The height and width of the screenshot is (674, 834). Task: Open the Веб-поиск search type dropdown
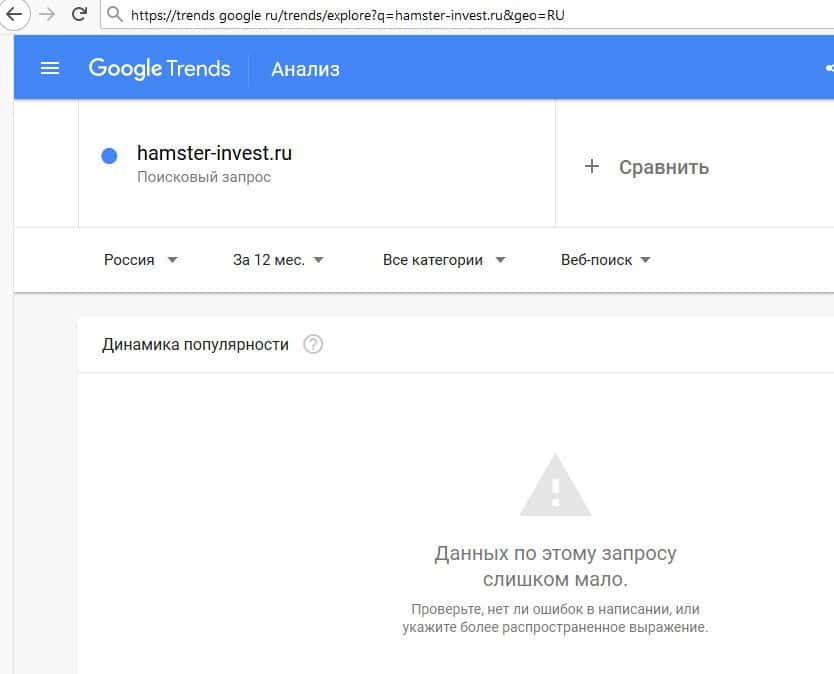pyautogui.click(x=606, y=260)
